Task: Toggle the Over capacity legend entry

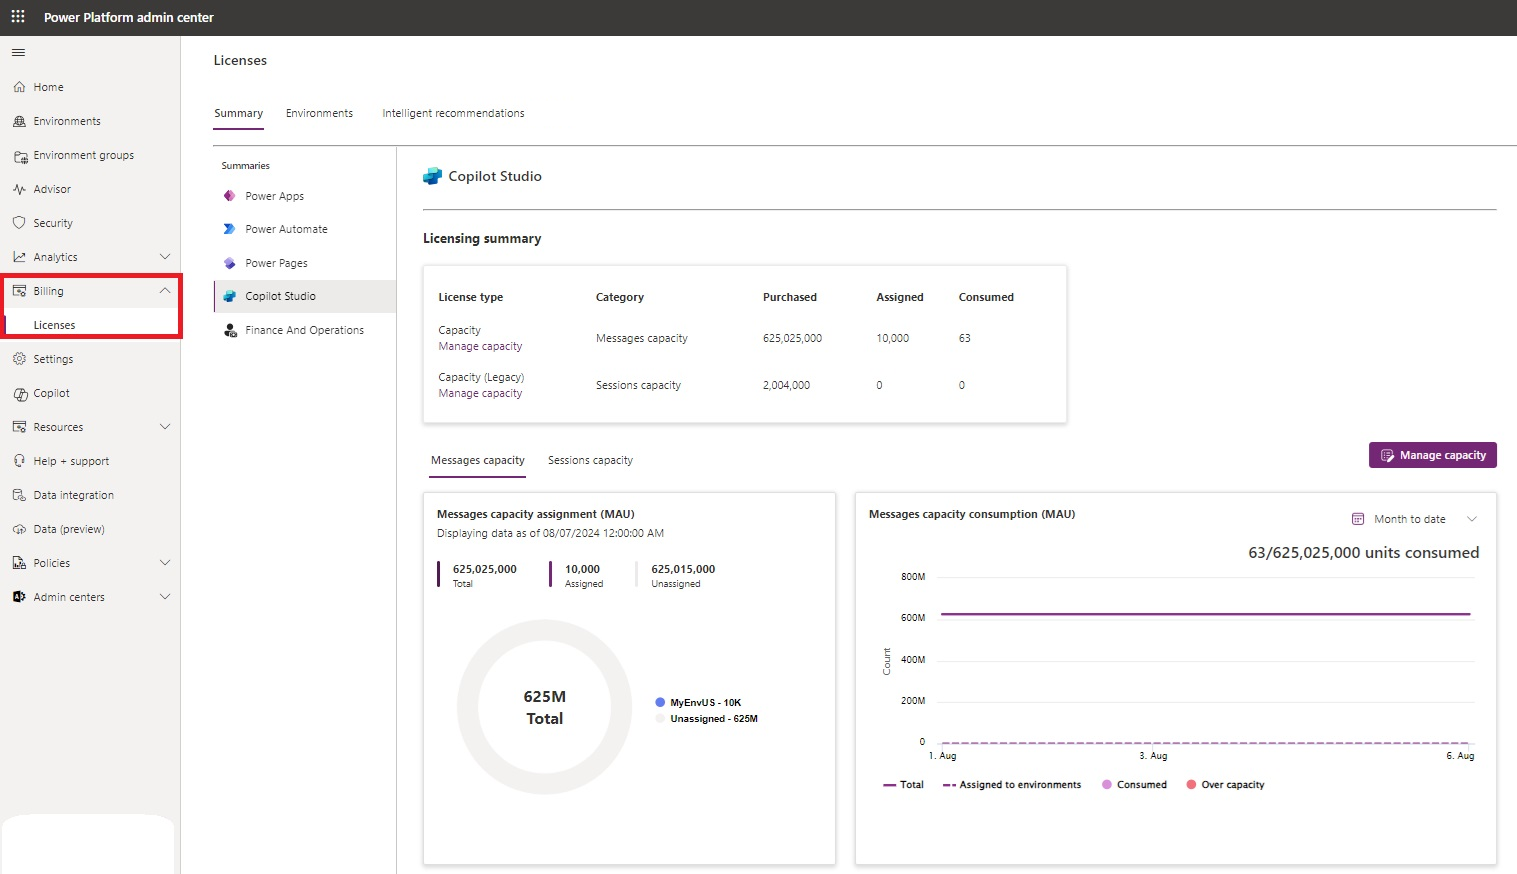Action: pyautogui.click(x=1225, y=785)
